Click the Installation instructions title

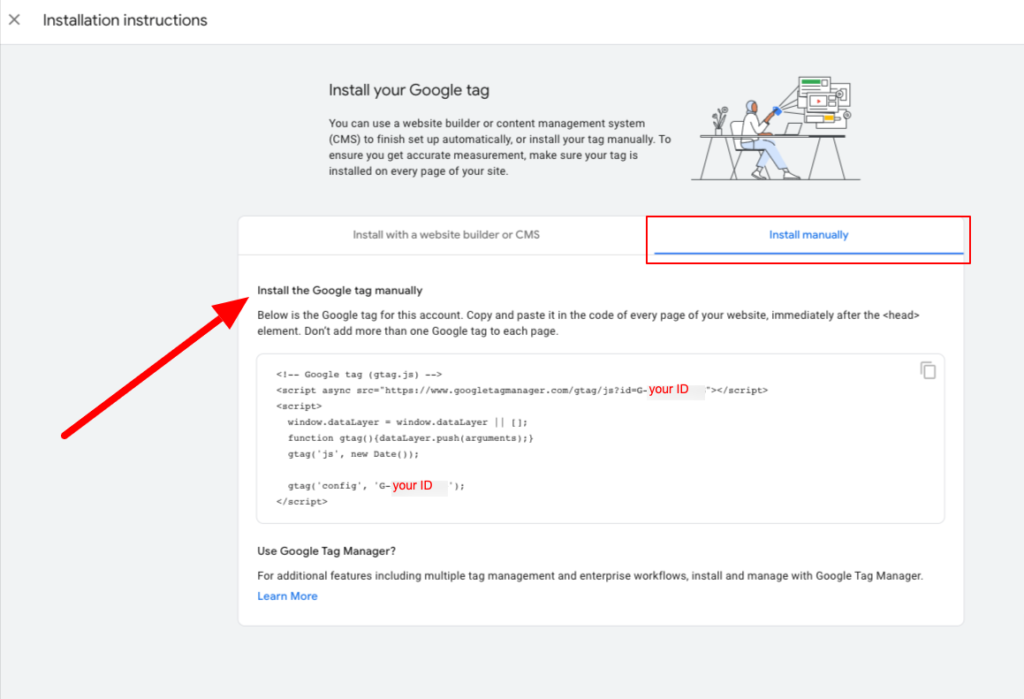125,20
